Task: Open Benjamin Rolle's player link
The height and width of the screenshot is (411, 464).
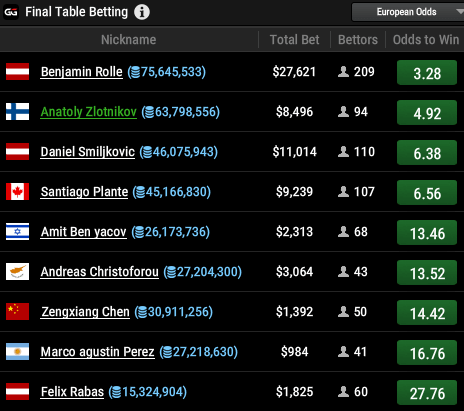Action: click(82, 72)
